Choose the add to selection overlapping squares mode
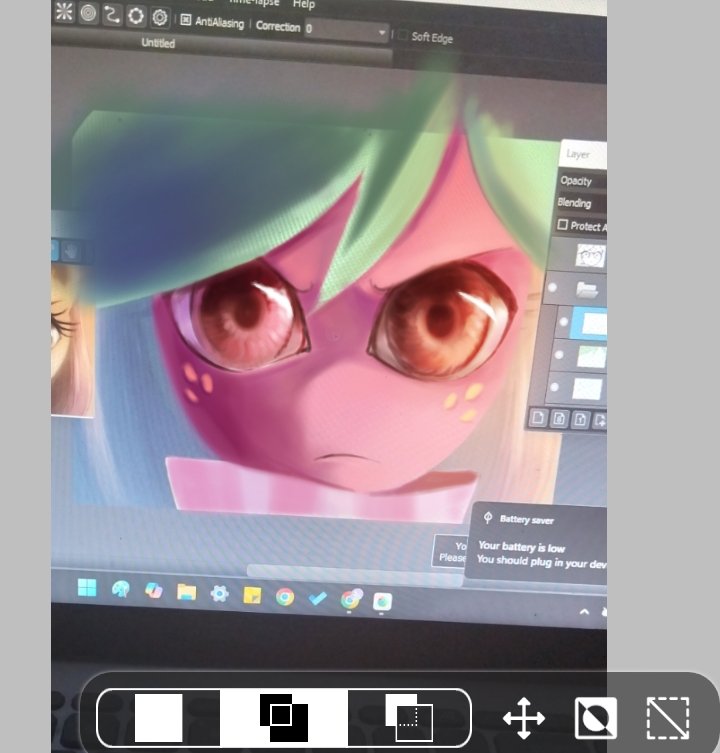720x753 pixels. (283, 717)
